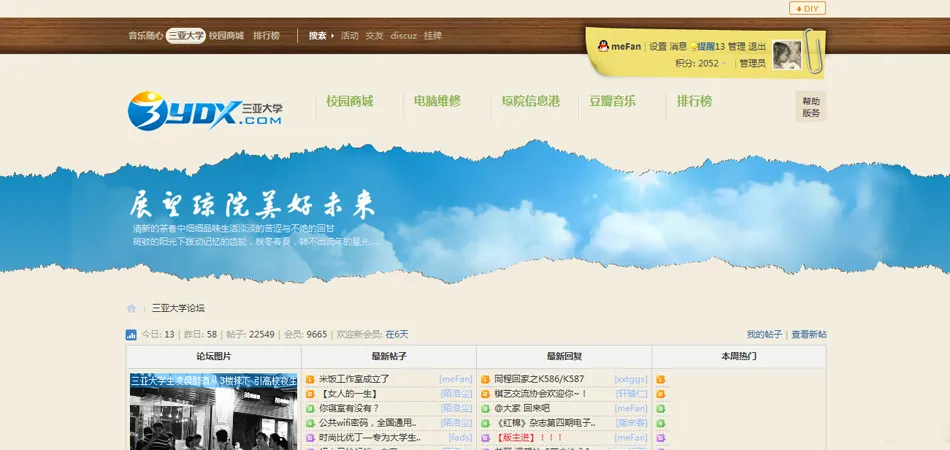Open post 同程回家之K586/K587
950x450 pixels.
pyautogui.click(x=539, y=379)
